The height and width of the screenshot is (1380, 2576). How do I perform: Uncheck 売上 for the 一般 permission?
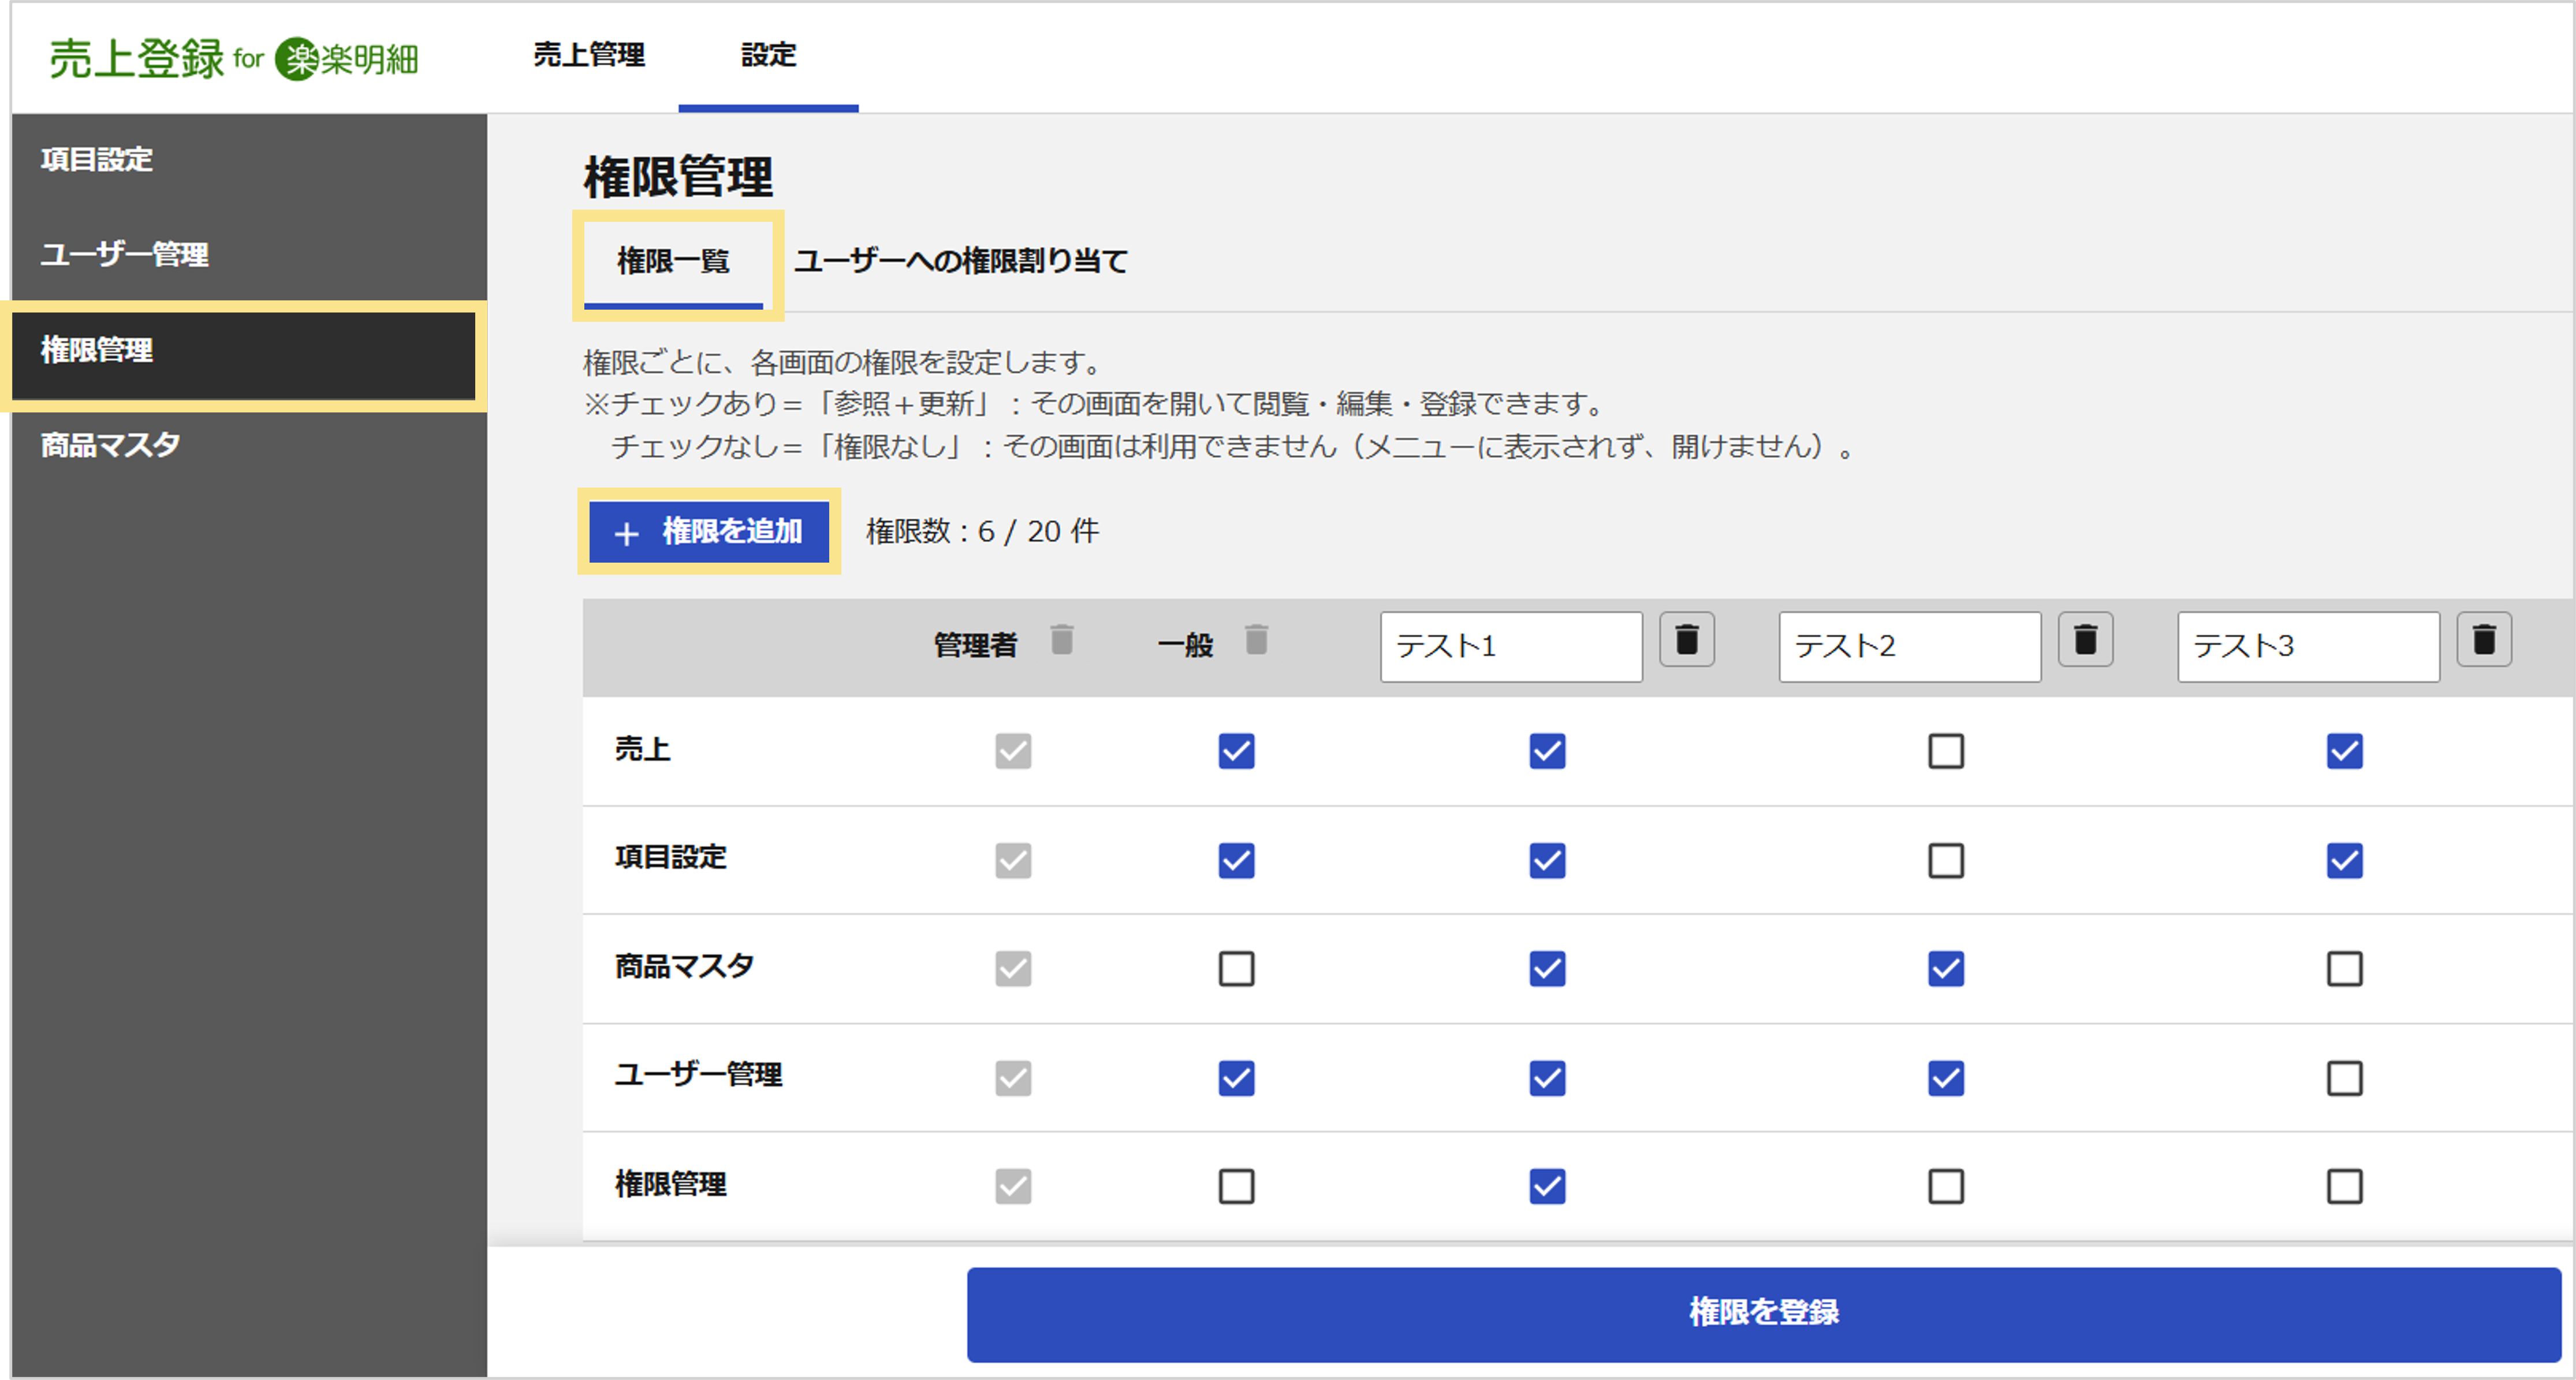pos(1236,751)
